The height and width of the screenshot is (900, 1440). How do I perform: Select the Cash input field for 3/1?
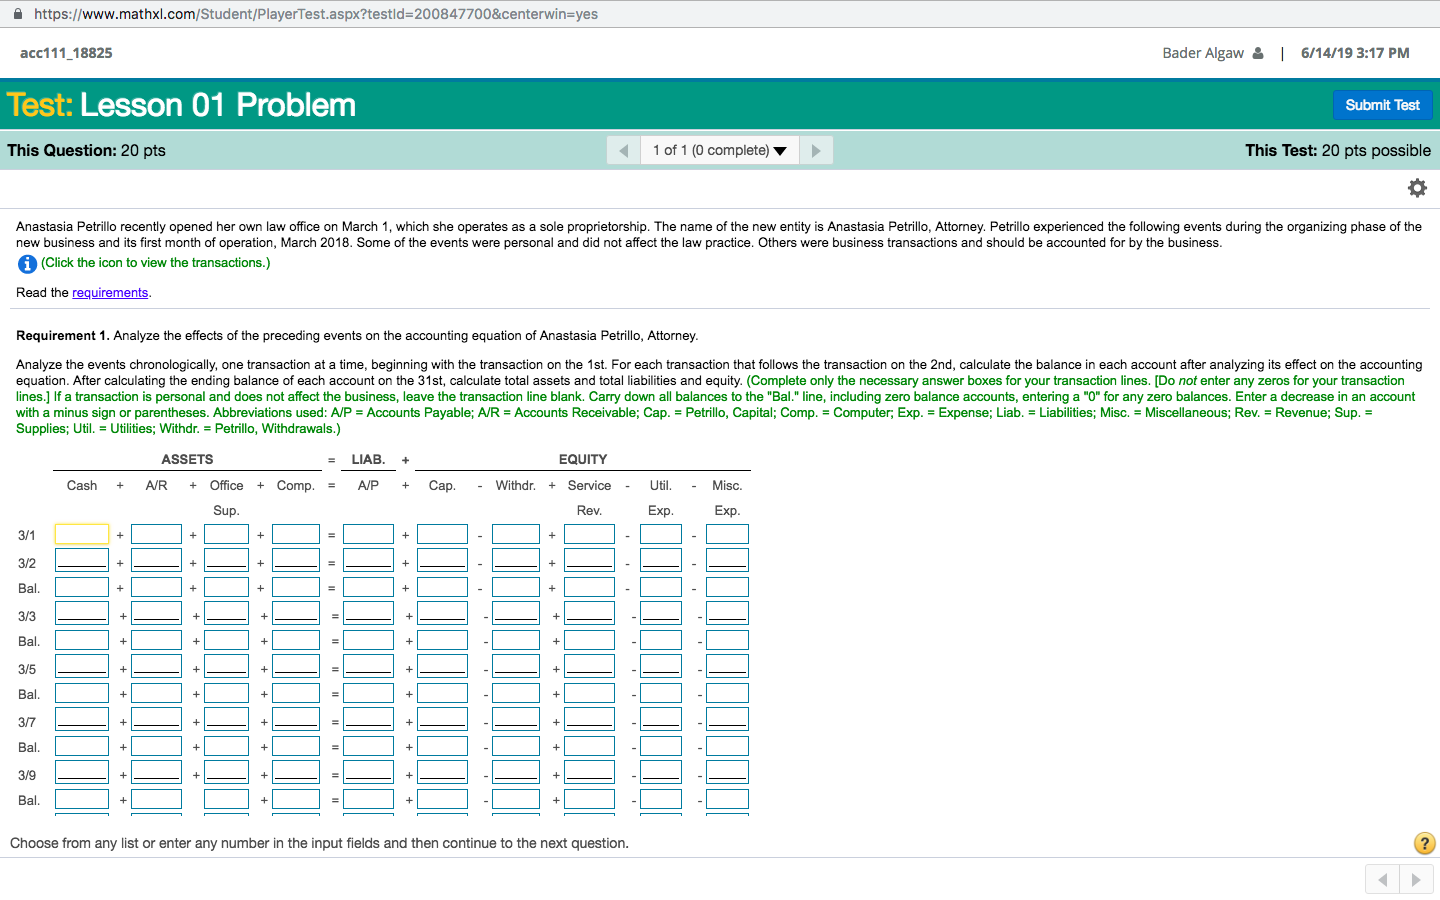point(82,534)
